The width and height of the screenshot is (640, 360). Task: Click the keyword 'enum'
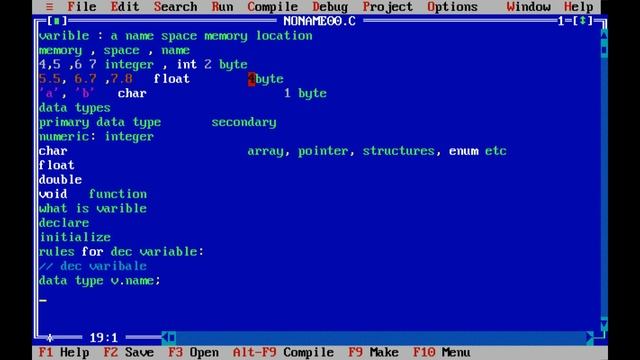click(x=463, y=151)
